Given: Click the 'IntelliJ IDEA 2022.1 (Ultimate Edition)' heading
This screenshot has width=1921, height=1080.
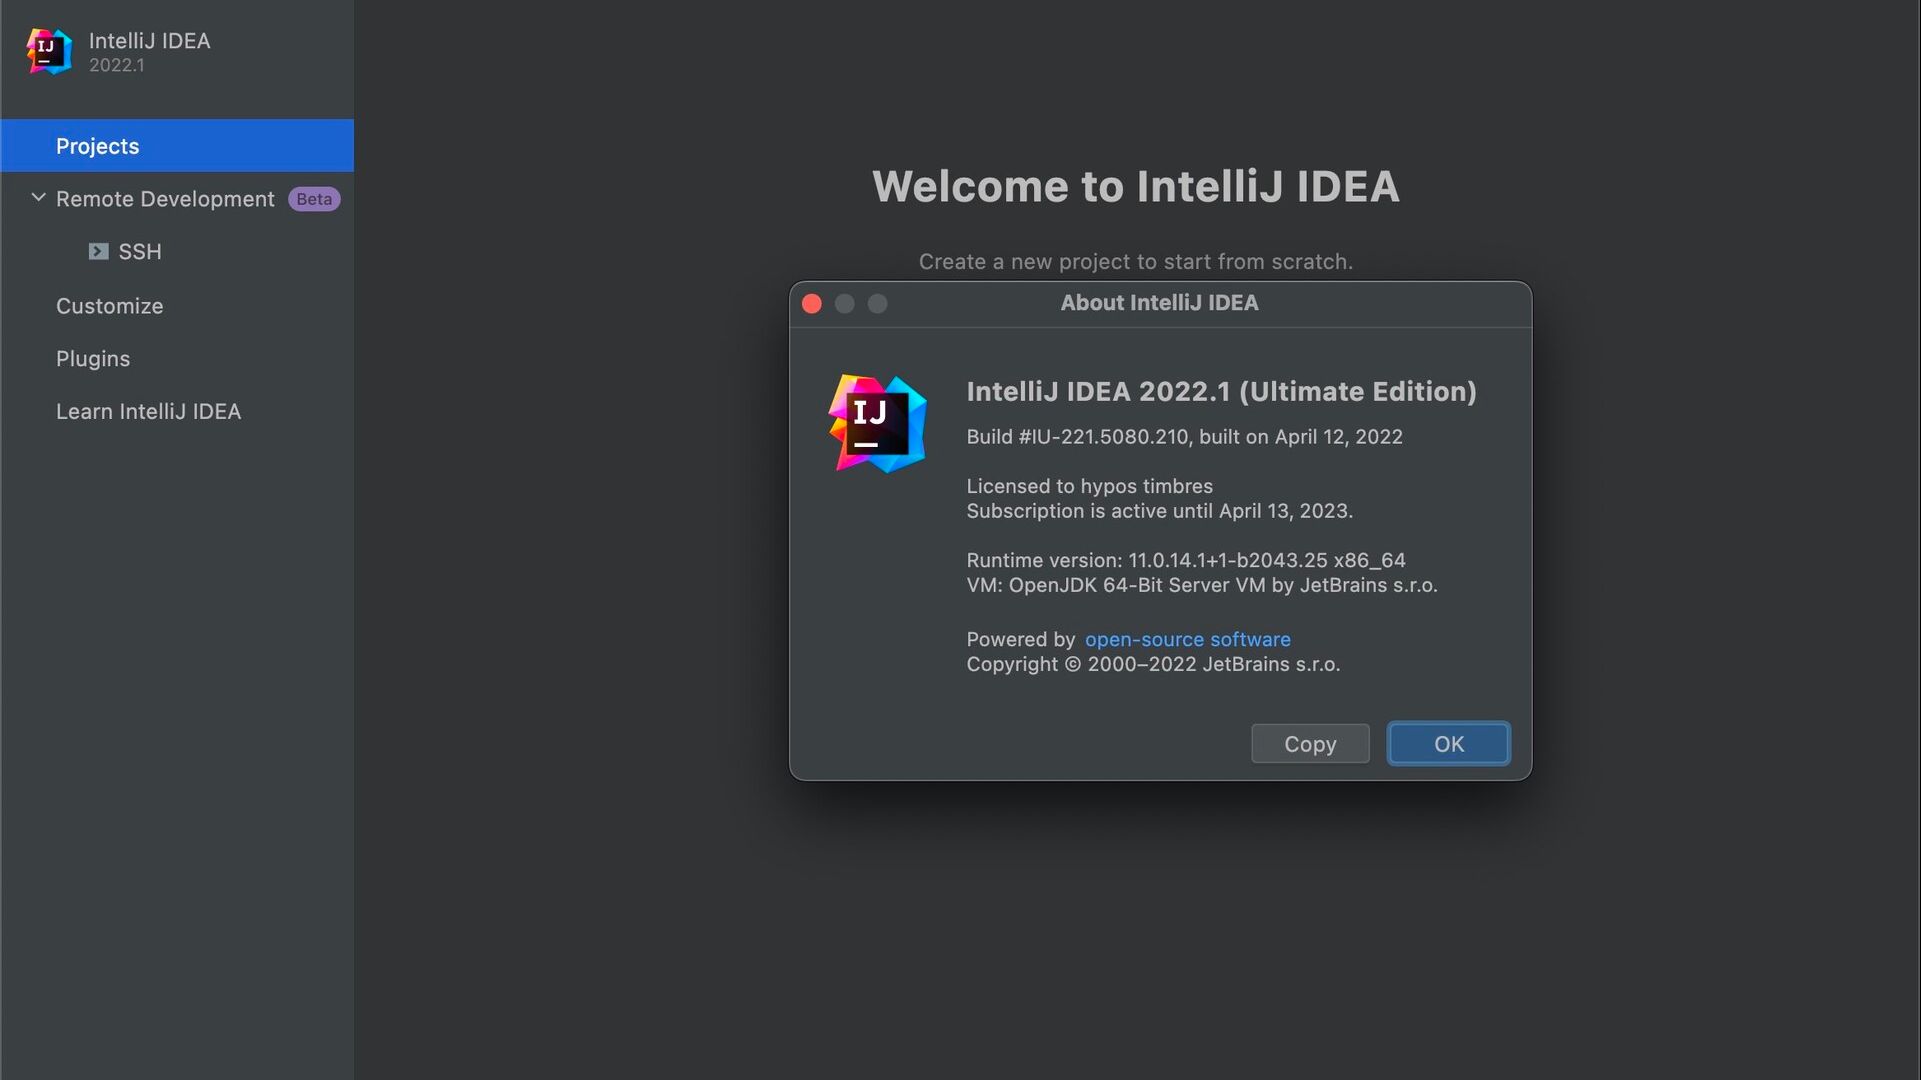Looking at the screenshot, I should point(1221,391).
